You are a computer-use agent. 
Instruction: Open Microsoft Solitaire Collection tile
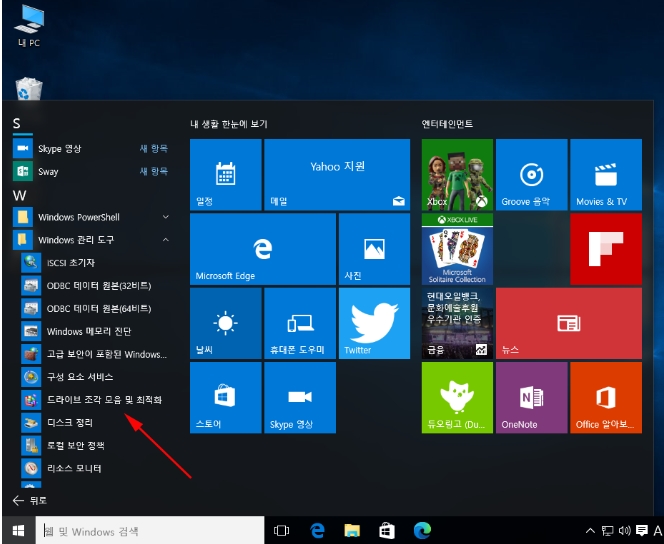coord(457,249)
